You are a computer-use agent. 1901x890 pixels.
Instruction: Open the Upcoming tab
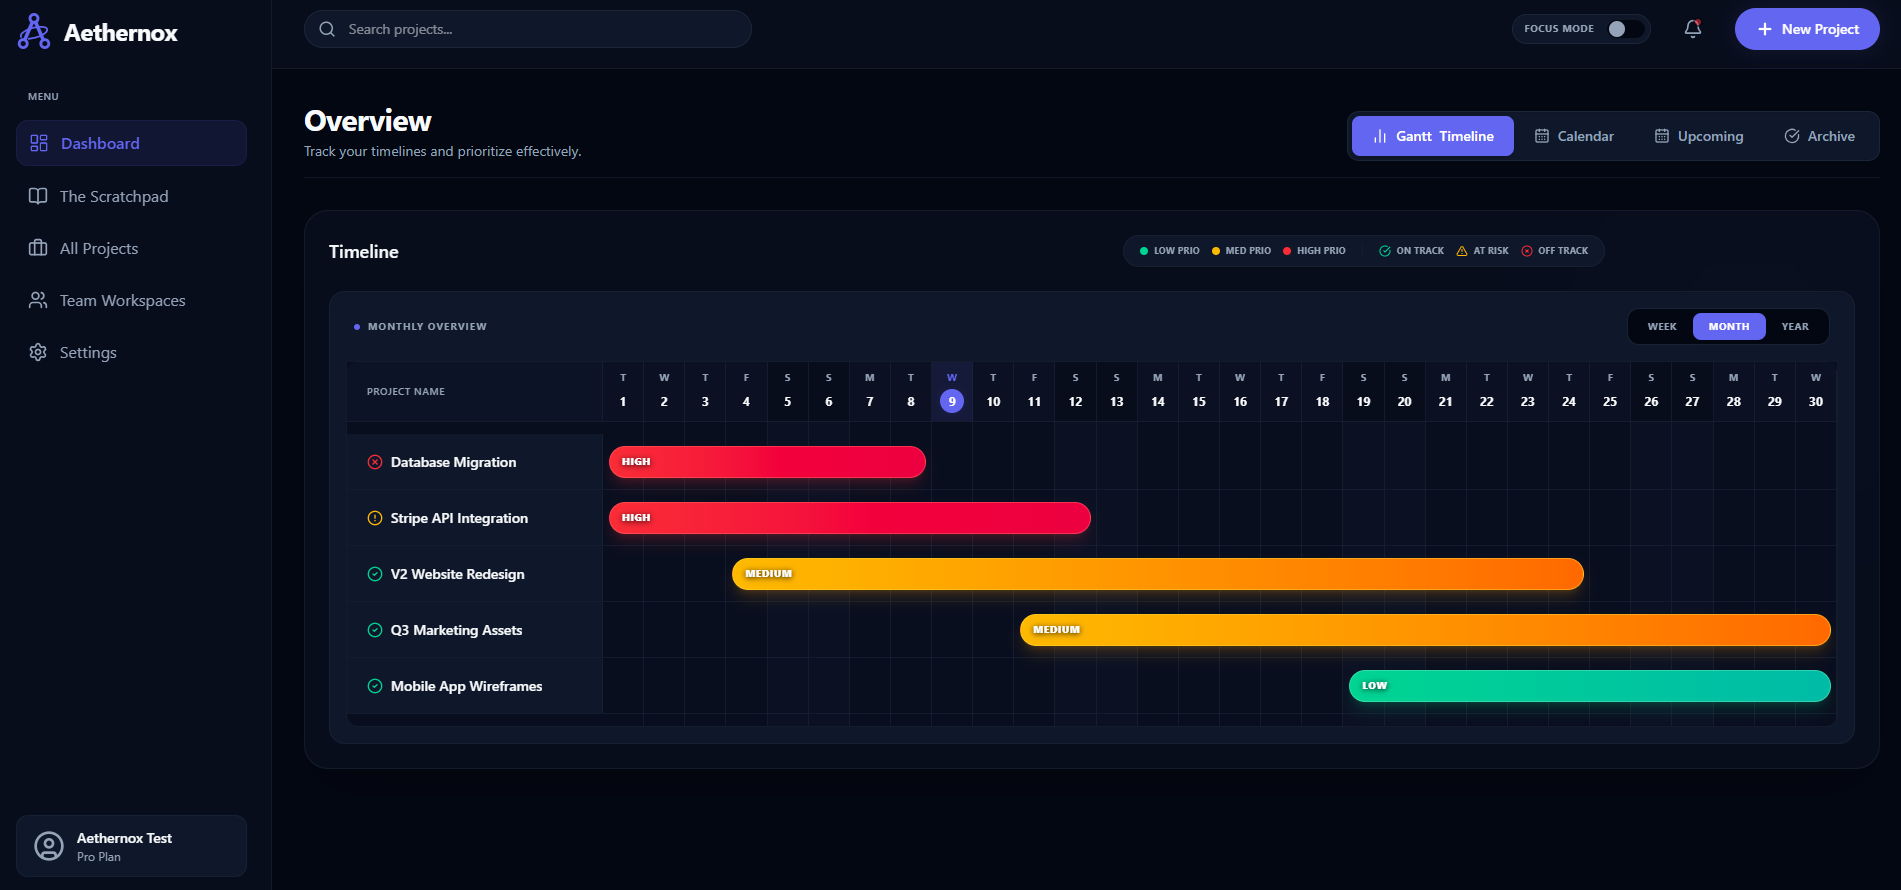(x=1698, y=136)
